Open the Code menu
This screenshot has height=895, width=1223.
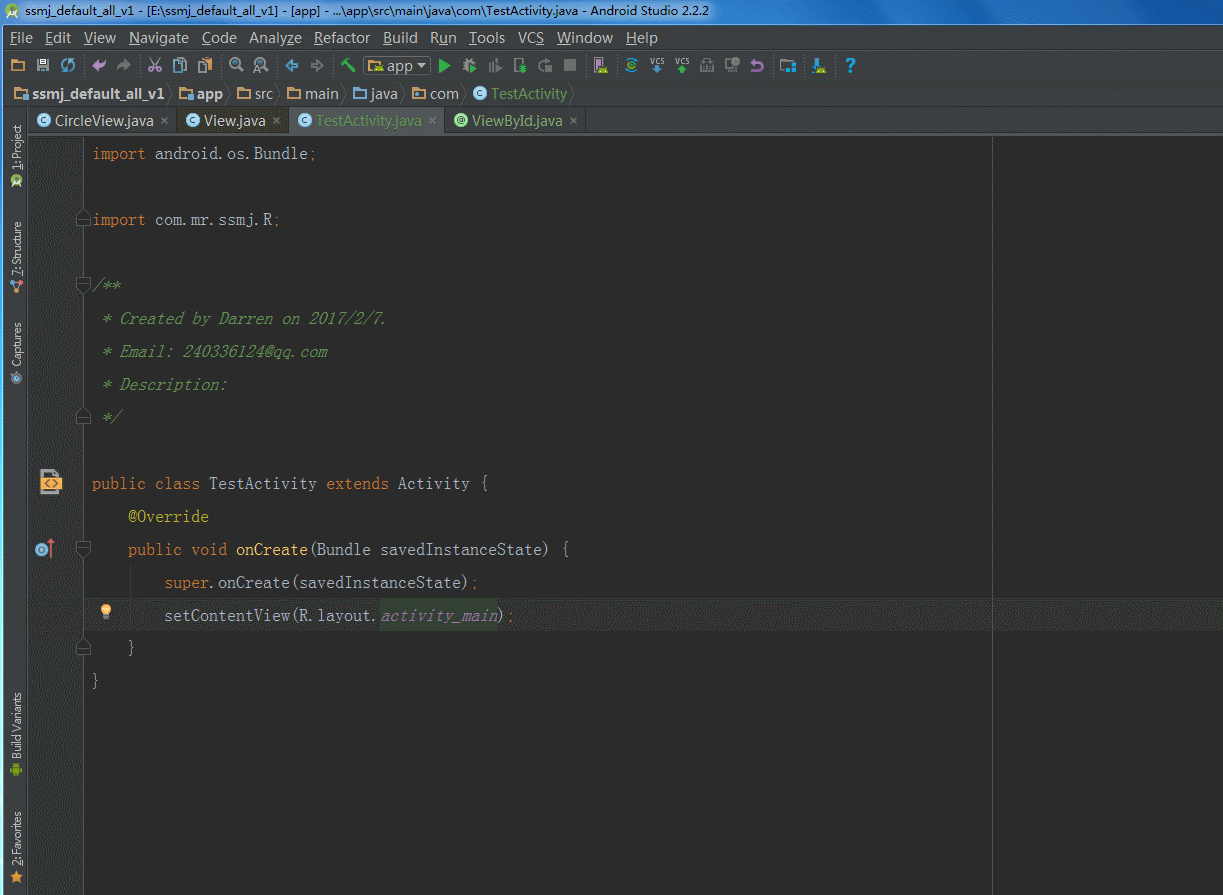click(219, 38)
